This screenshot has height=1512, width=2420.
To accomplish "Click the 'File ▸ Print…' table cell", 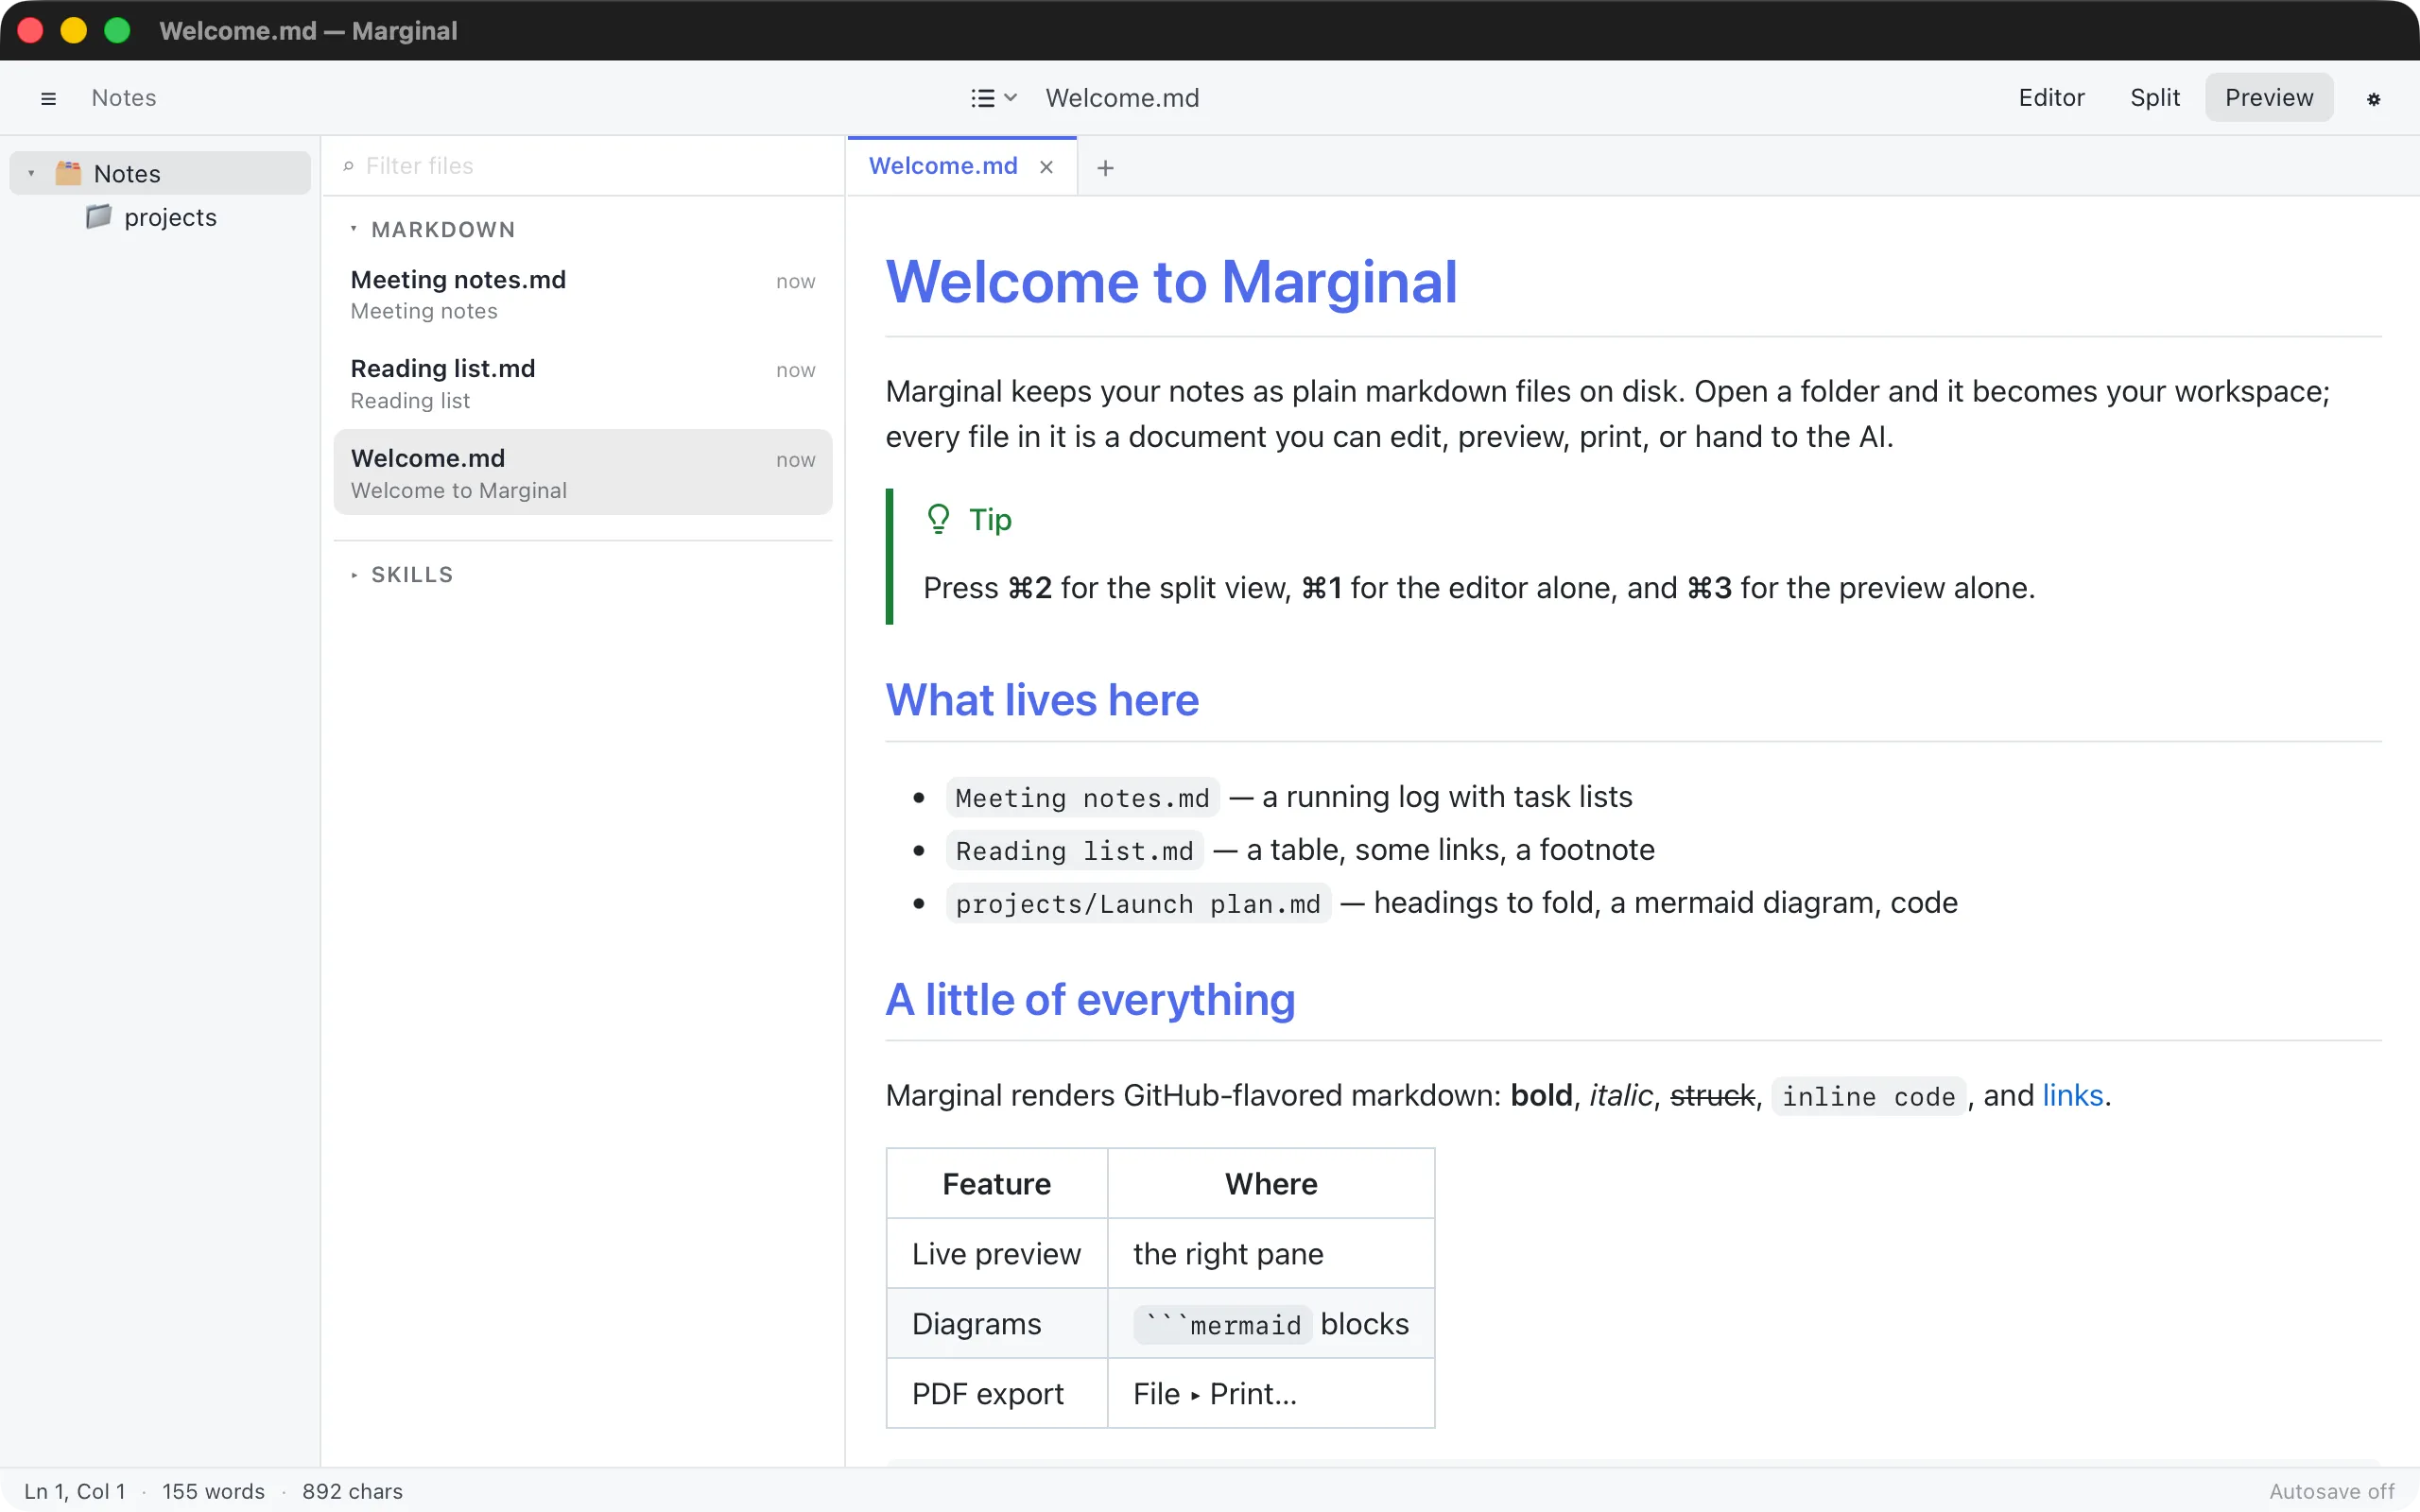I will pyautogui.click(x=1271, y=1393).
